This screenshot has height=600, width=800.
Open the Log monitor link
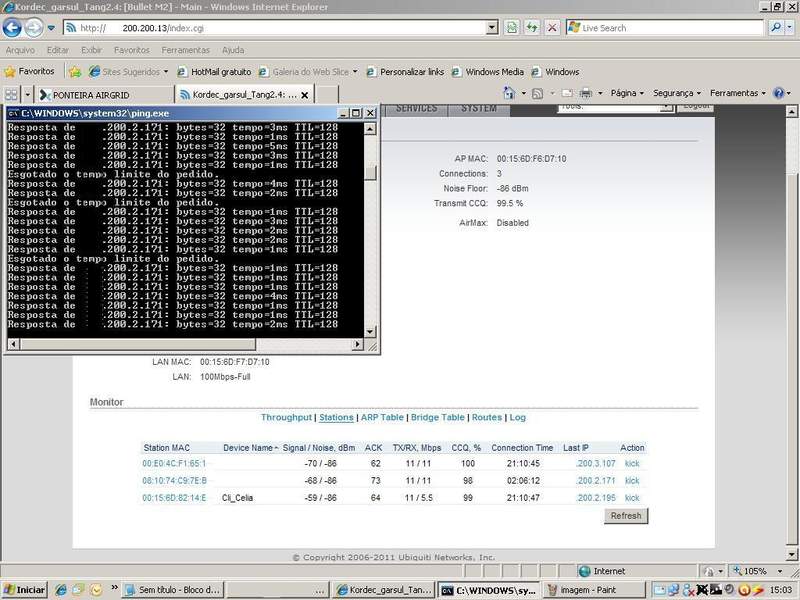click(517, 417)
